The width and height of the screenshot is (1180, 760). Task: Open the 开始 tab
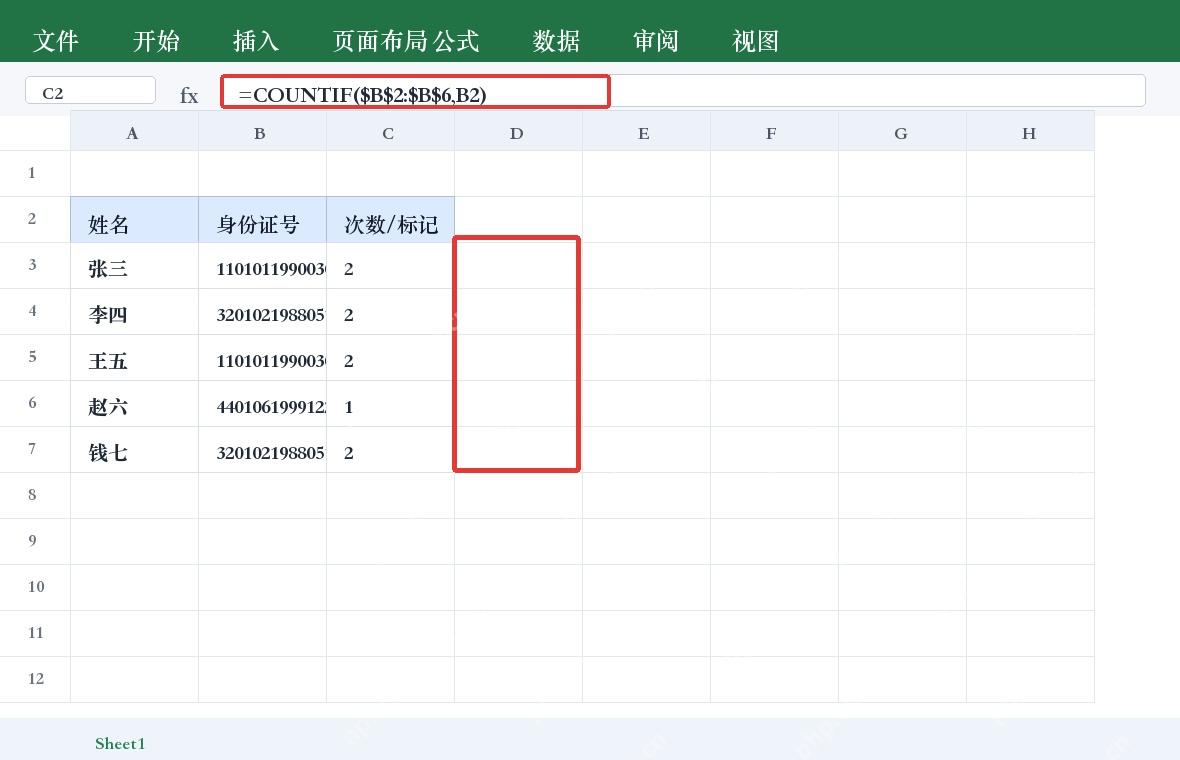pos(156,41)
